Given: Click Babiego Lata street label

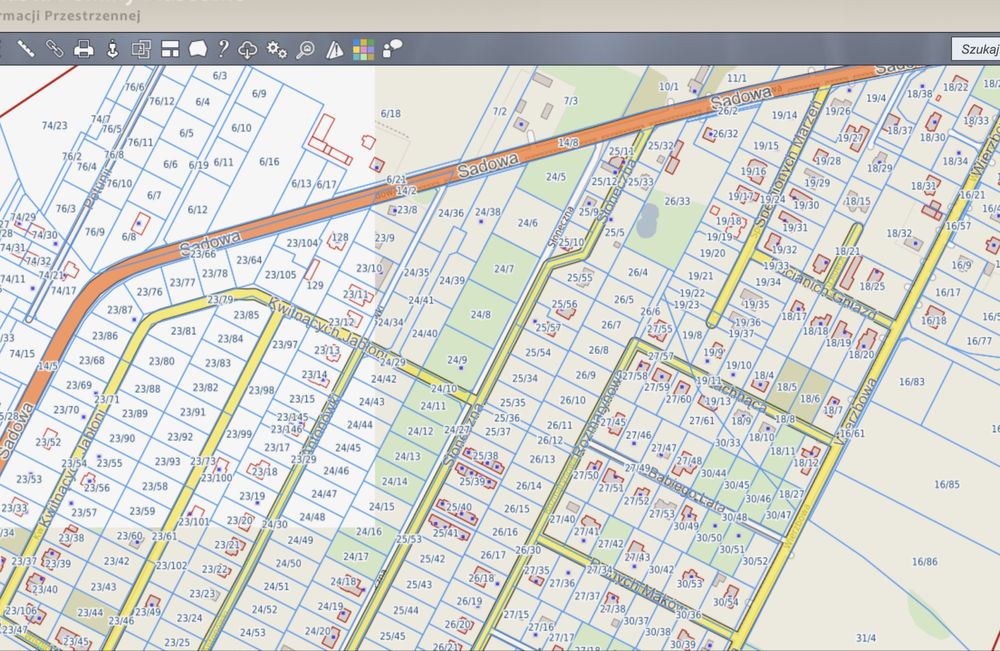Looking at the screenshot, I should (686, 489).
